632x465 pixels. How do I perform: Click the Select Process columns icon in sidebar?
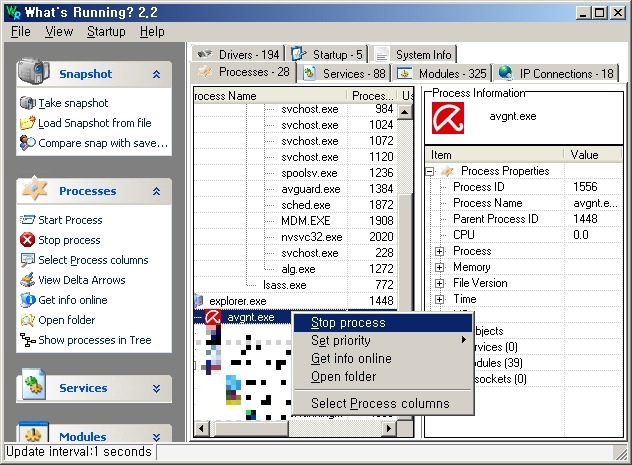coord(27,260)
